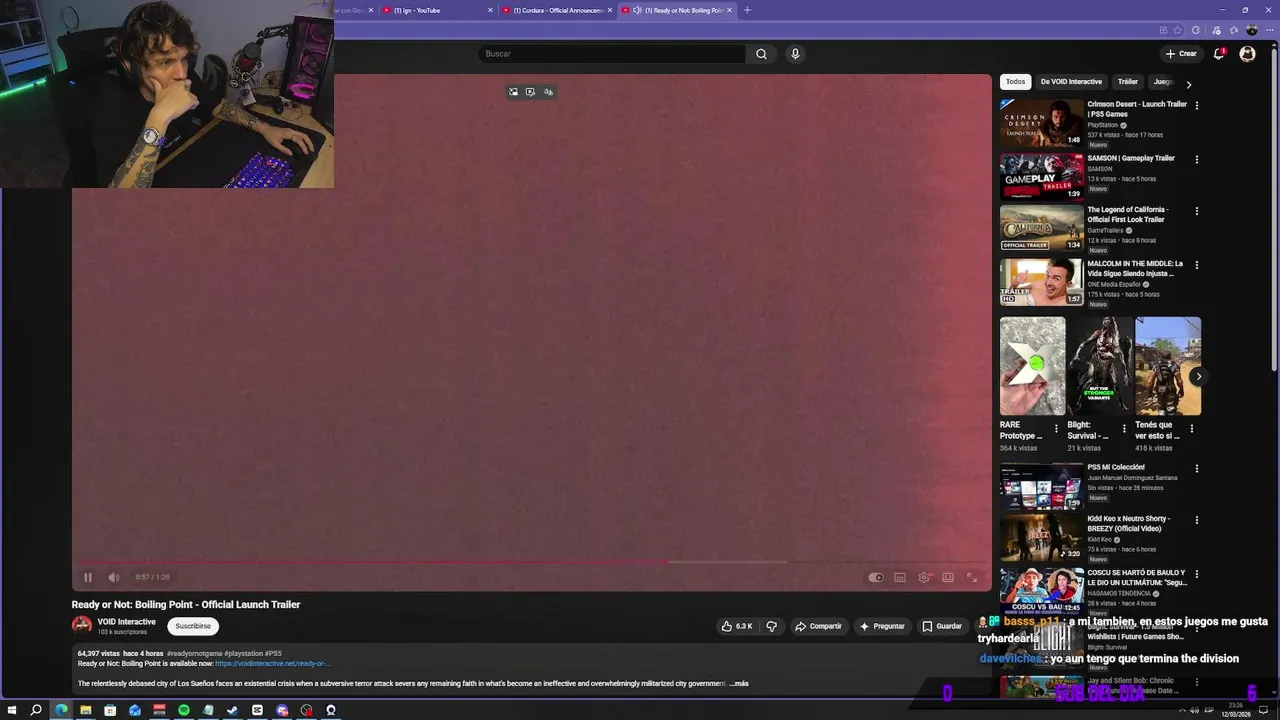Image resolution: width=1280 pixels, height=720 pixels.
Task: Focus the Buscar search field
Action: click(610, 54)
